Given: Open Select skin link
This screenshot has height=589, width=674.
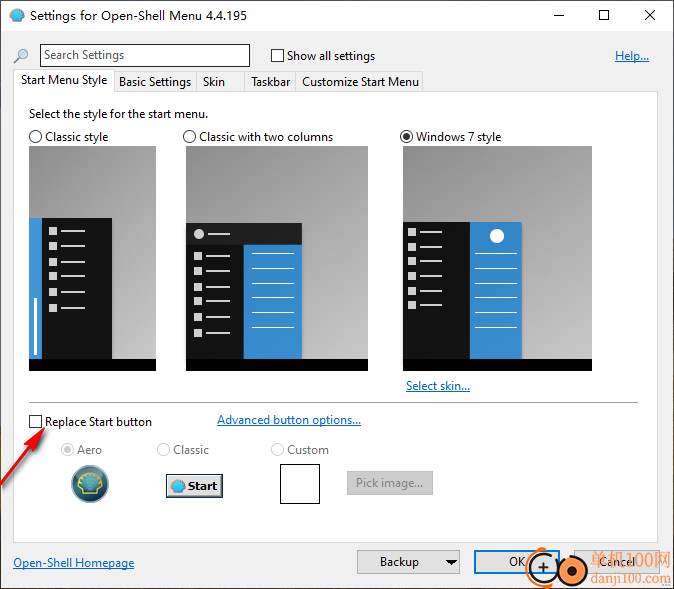Looking at the screenshot, I should pyautogui.click(x=438, y=386).
